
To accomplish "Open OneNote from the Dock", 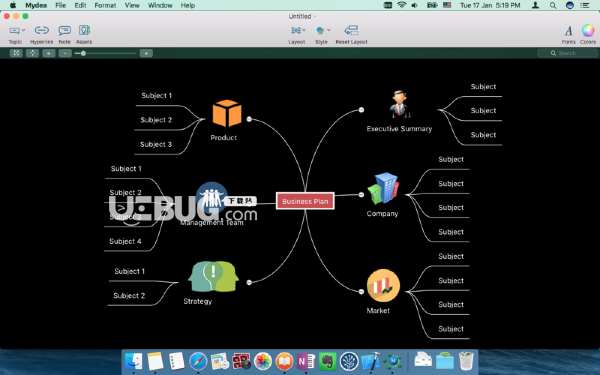I will 306,361.
